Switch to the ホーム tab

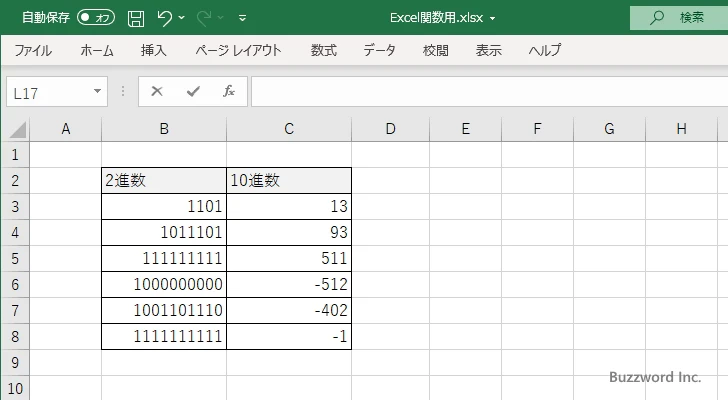(x=97, y=50)
